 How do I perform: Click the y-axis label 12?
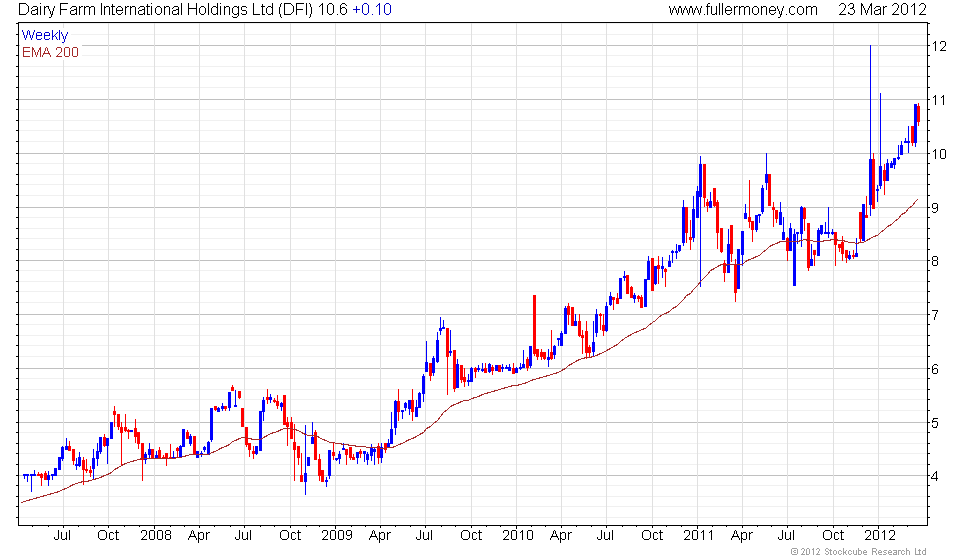939,46
